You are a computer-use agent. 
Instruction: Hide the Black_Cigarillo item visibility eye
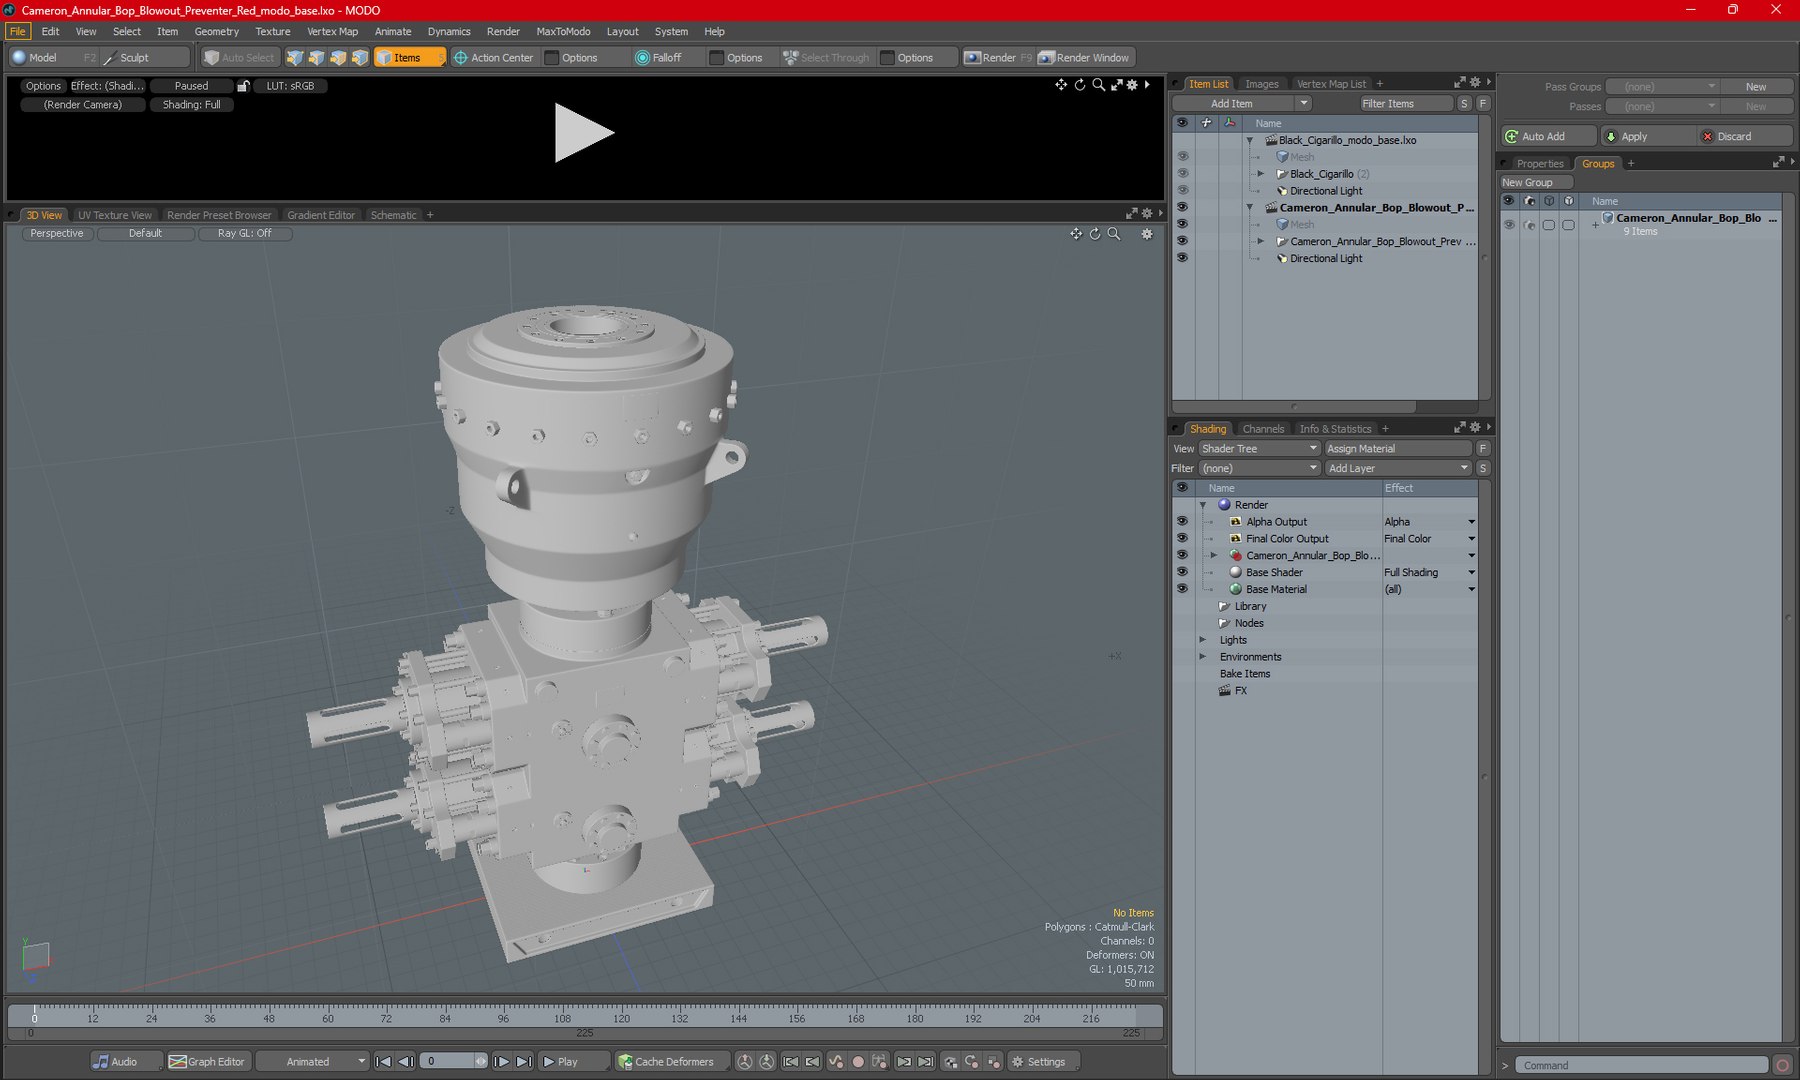coord(1182,174)
